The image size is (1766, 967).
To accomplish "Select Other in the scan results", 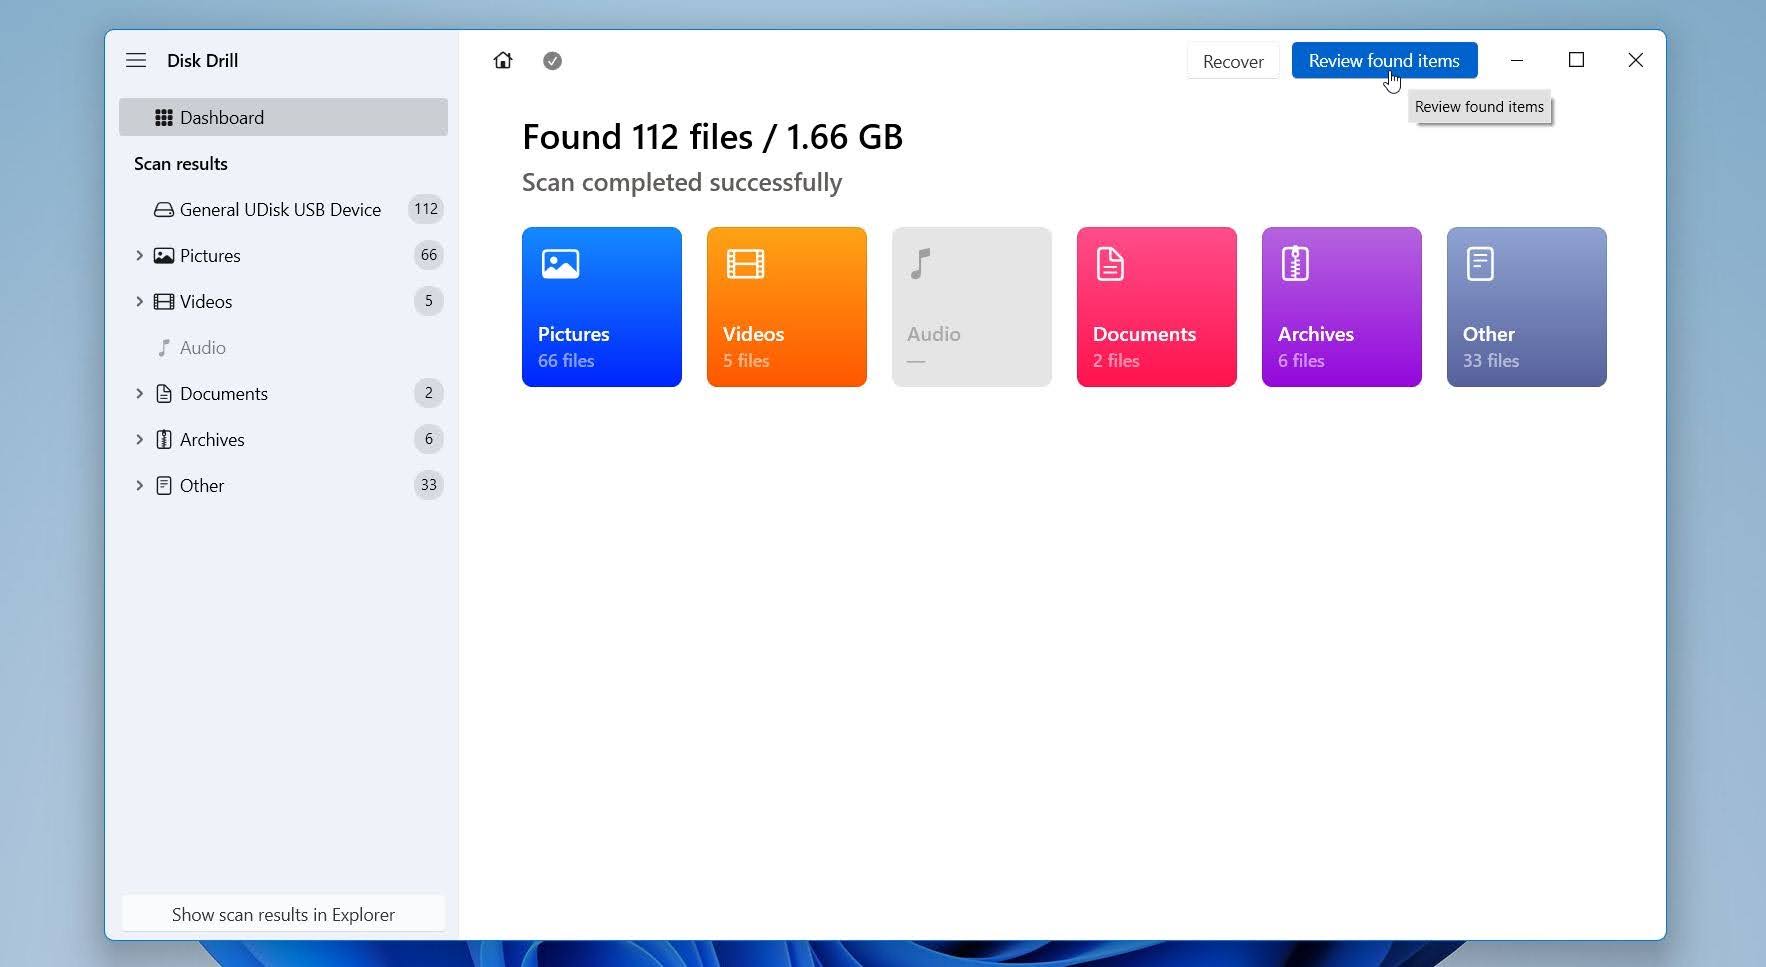I will click(x=283, y=485).
